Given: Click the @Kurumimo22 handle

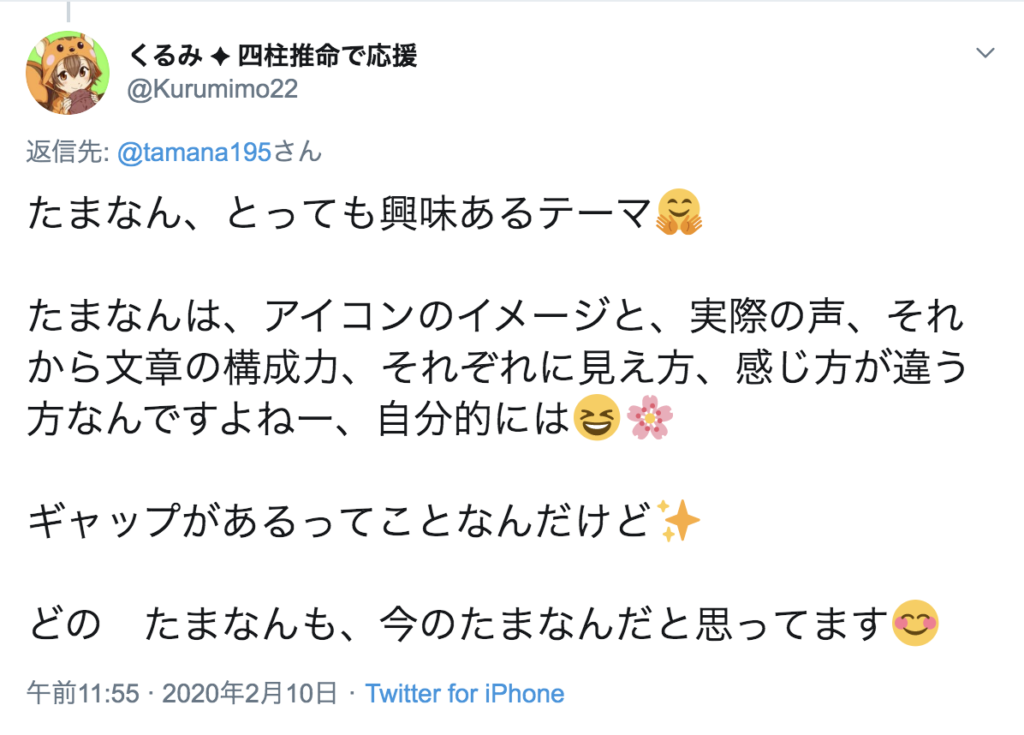Looking at the screenshot, I should point(213,89).
